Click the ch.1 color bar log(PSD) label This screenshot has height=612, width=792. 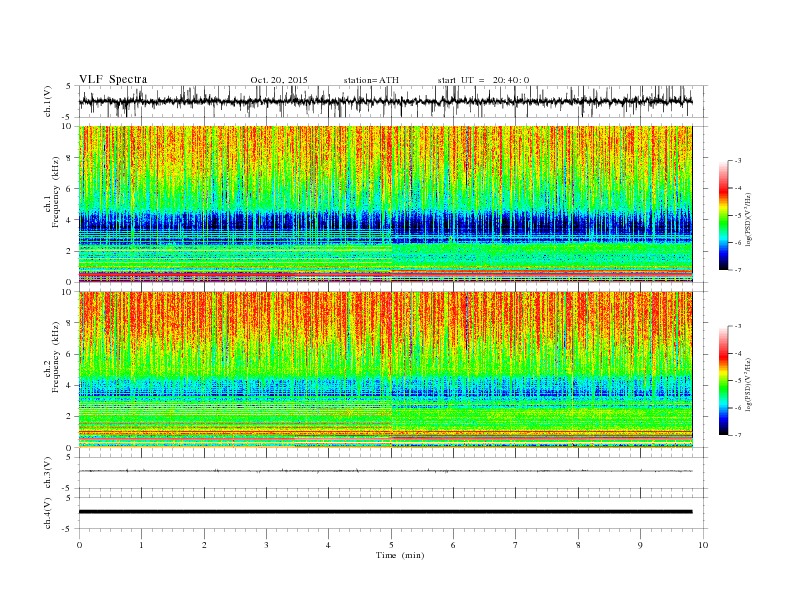click(748, 219)
